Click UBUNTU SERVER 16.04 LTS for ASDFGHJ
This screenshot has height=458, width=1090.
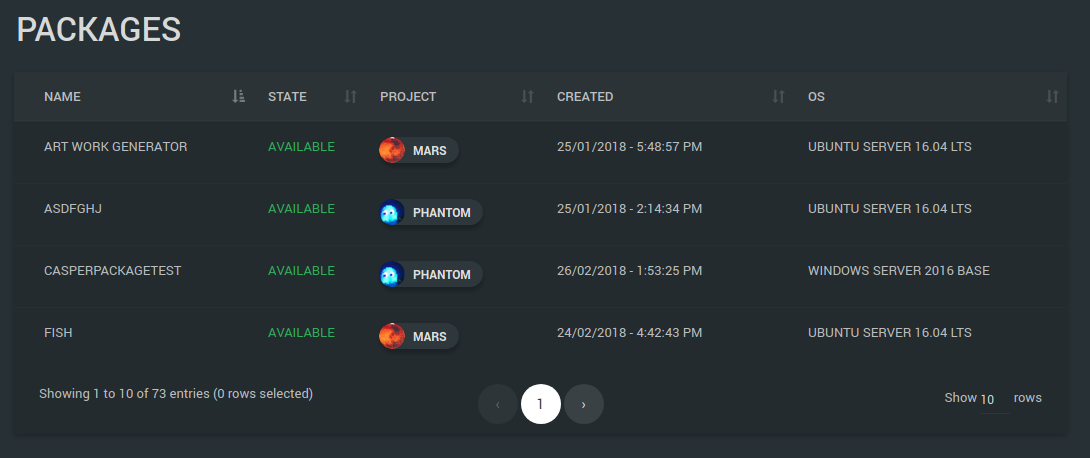890,208
